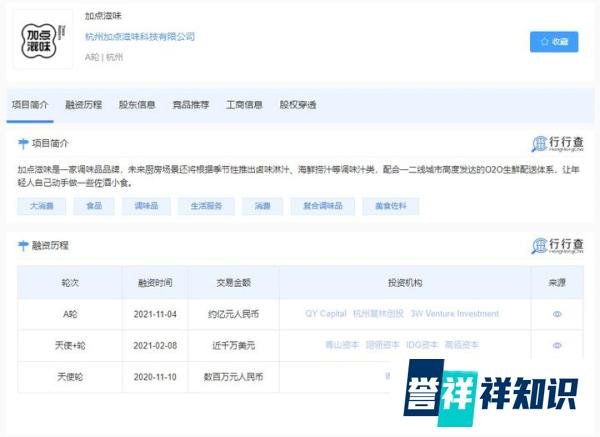Click the date 2021-11-04
Viewport: 600px width, 437px height.
click(155, 315)
